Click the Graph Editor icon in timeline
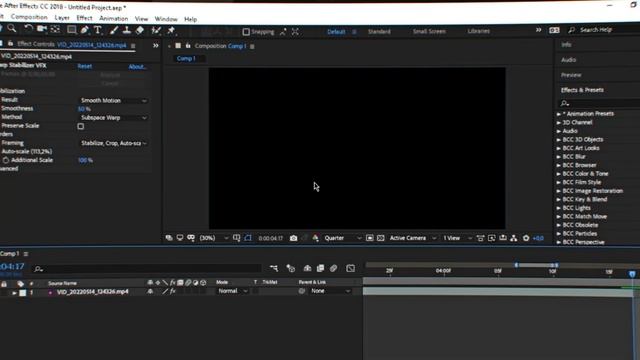Viewport: 640px width, 360px height. point(351,268)
